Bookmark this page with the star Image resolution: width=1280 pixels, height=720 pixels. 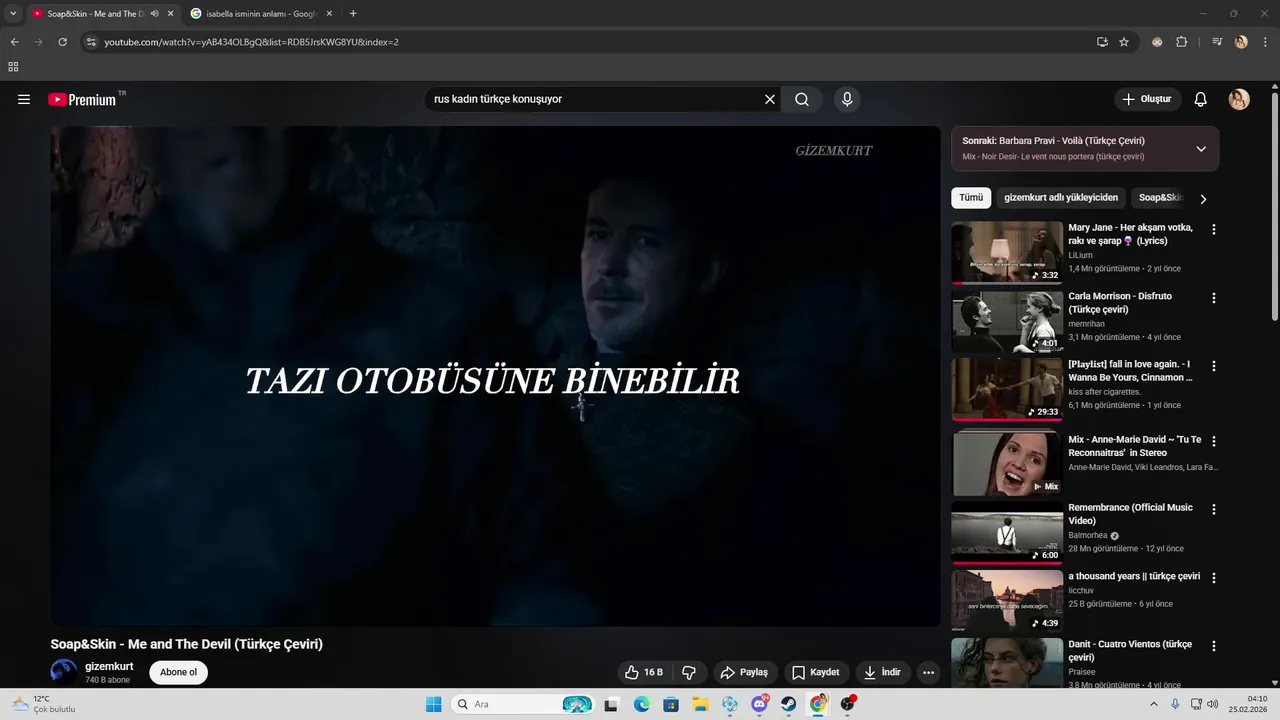[1124, 42]
